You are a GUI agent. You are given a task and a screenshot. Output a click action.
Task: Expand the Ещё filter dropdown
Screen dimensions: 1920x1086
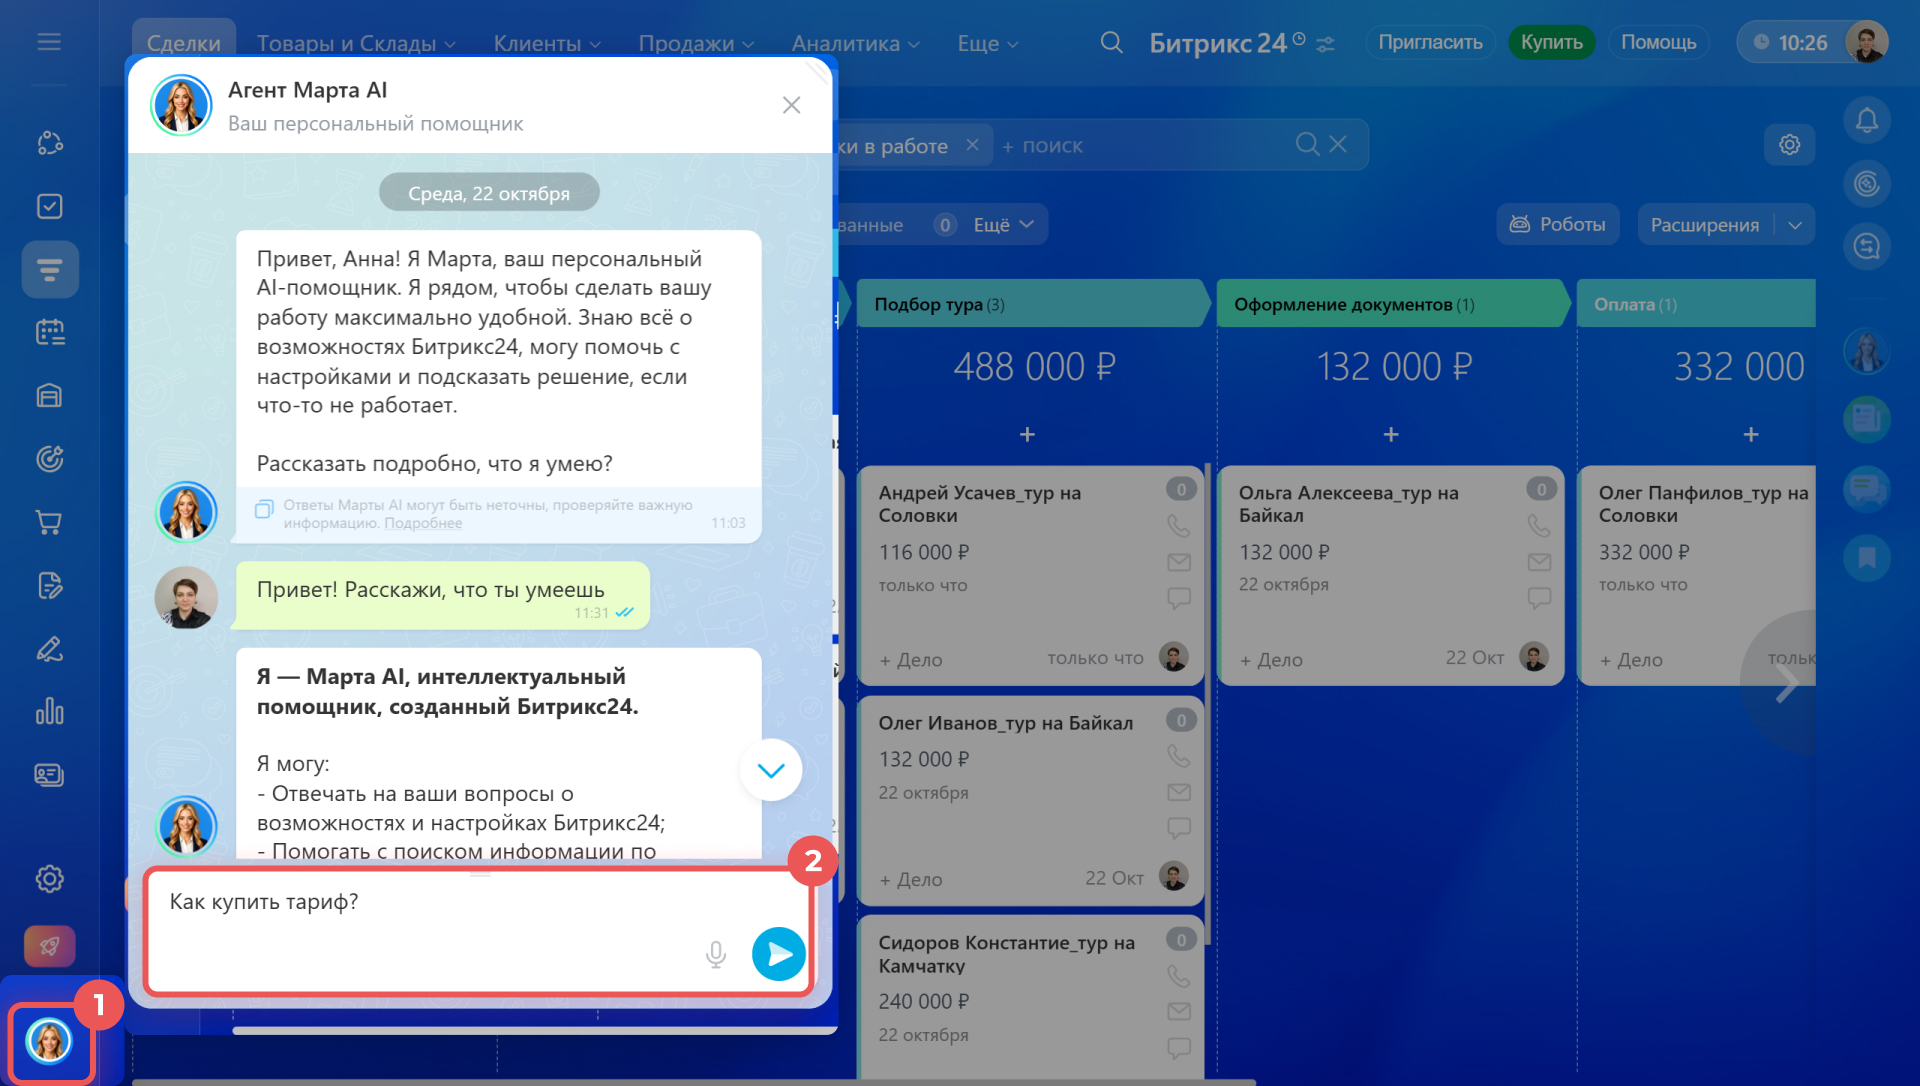1003,225
